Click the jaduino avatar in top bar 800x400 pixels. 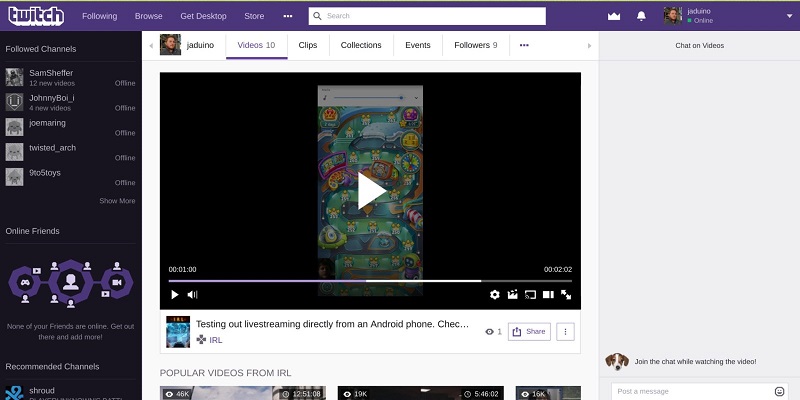pos(672,16)
